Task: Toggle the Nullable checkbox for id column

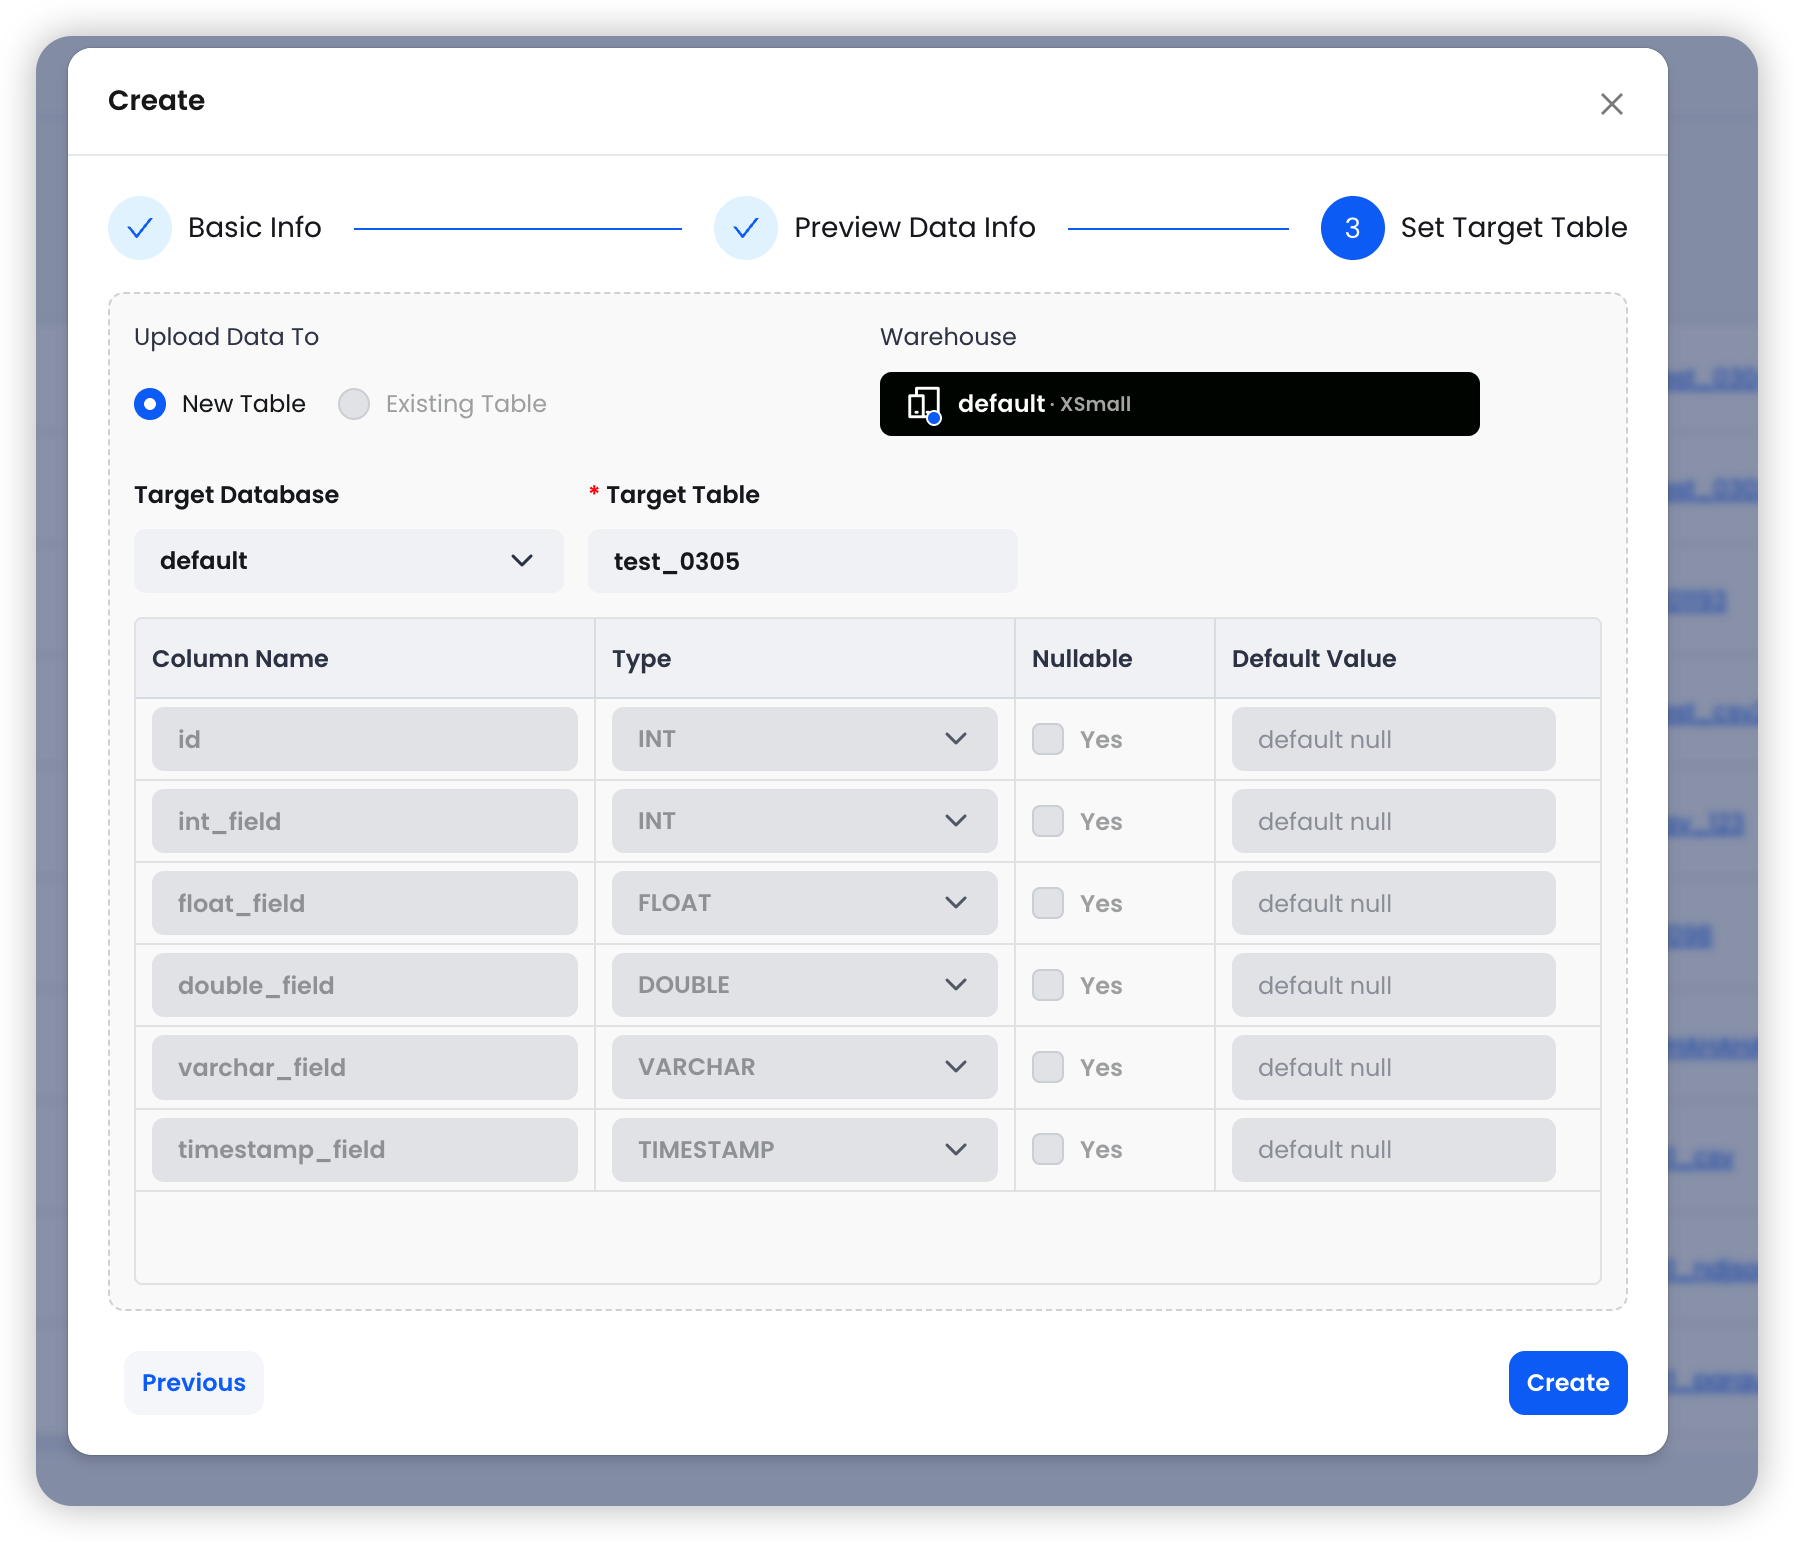Action: pyautogui.click(x=1048, y=739)
